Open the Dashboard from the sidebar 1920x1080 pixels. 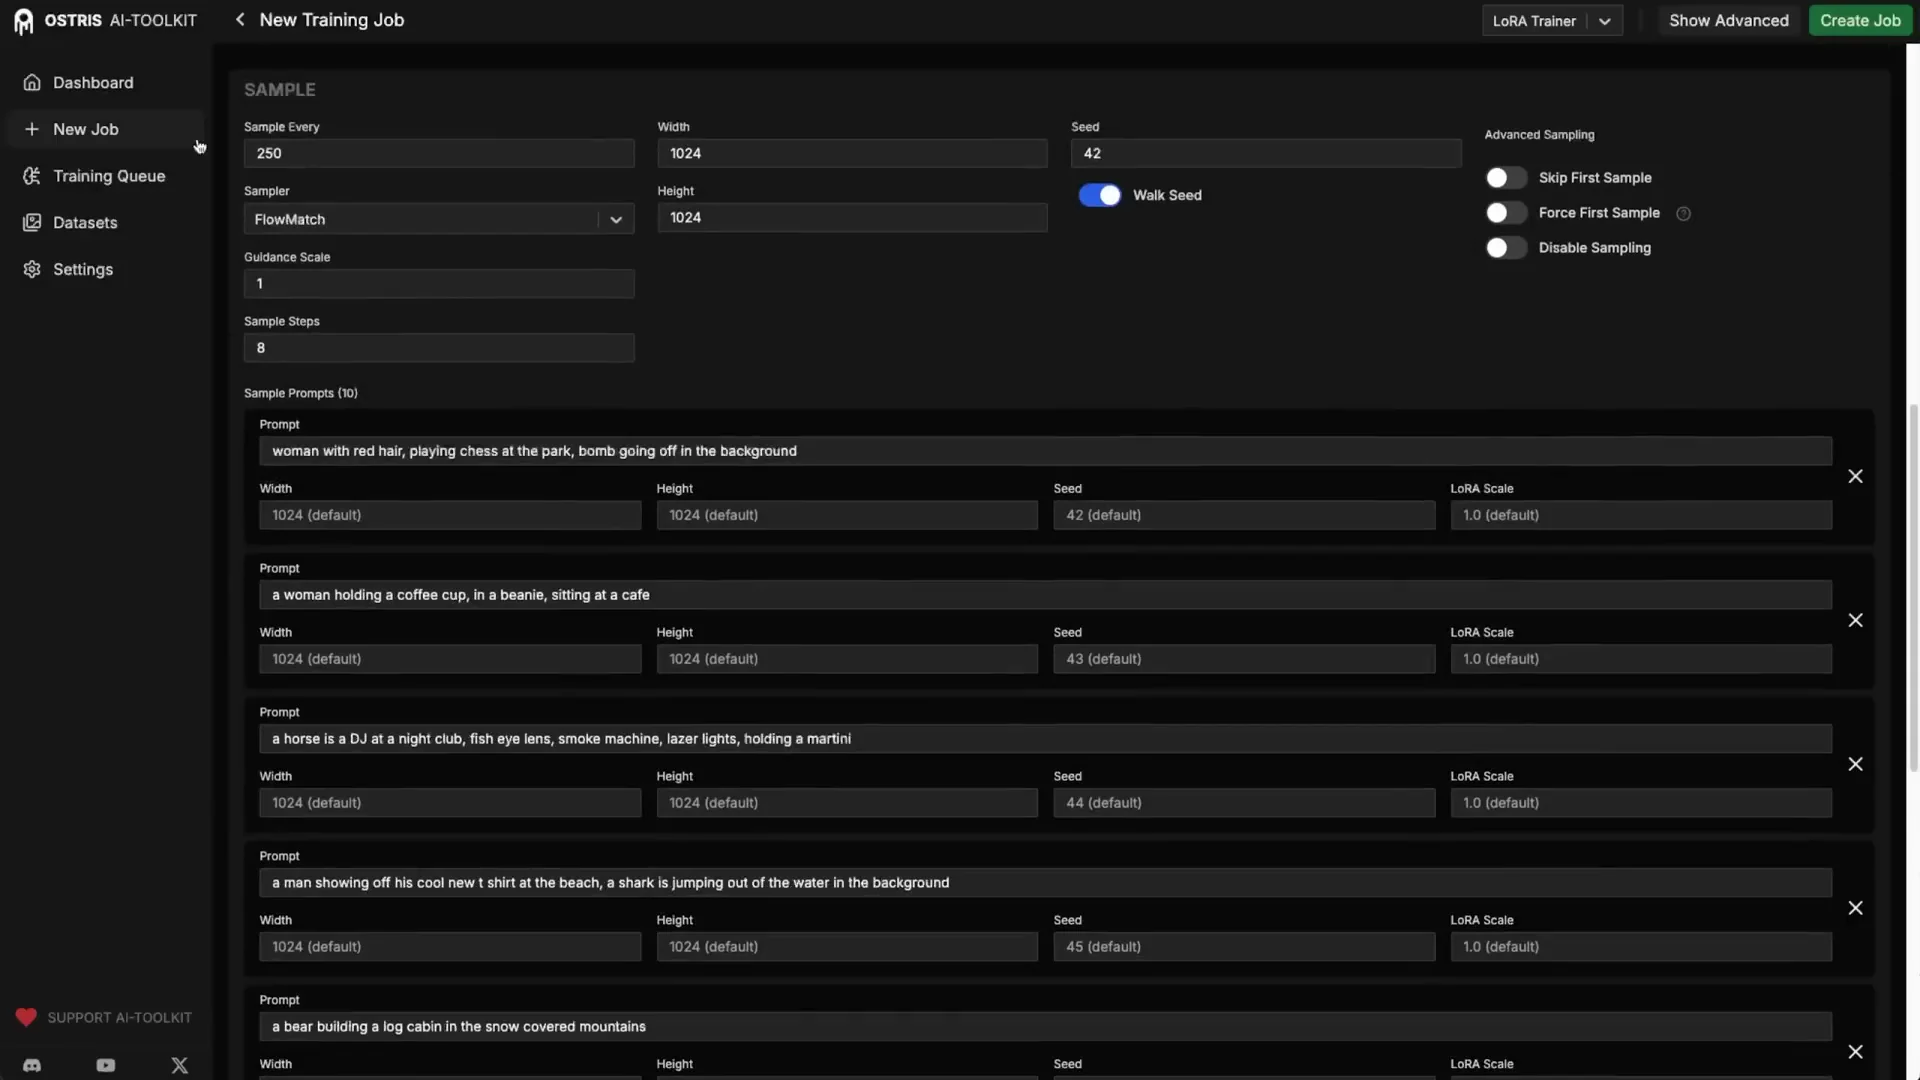(x=92, y=82)
